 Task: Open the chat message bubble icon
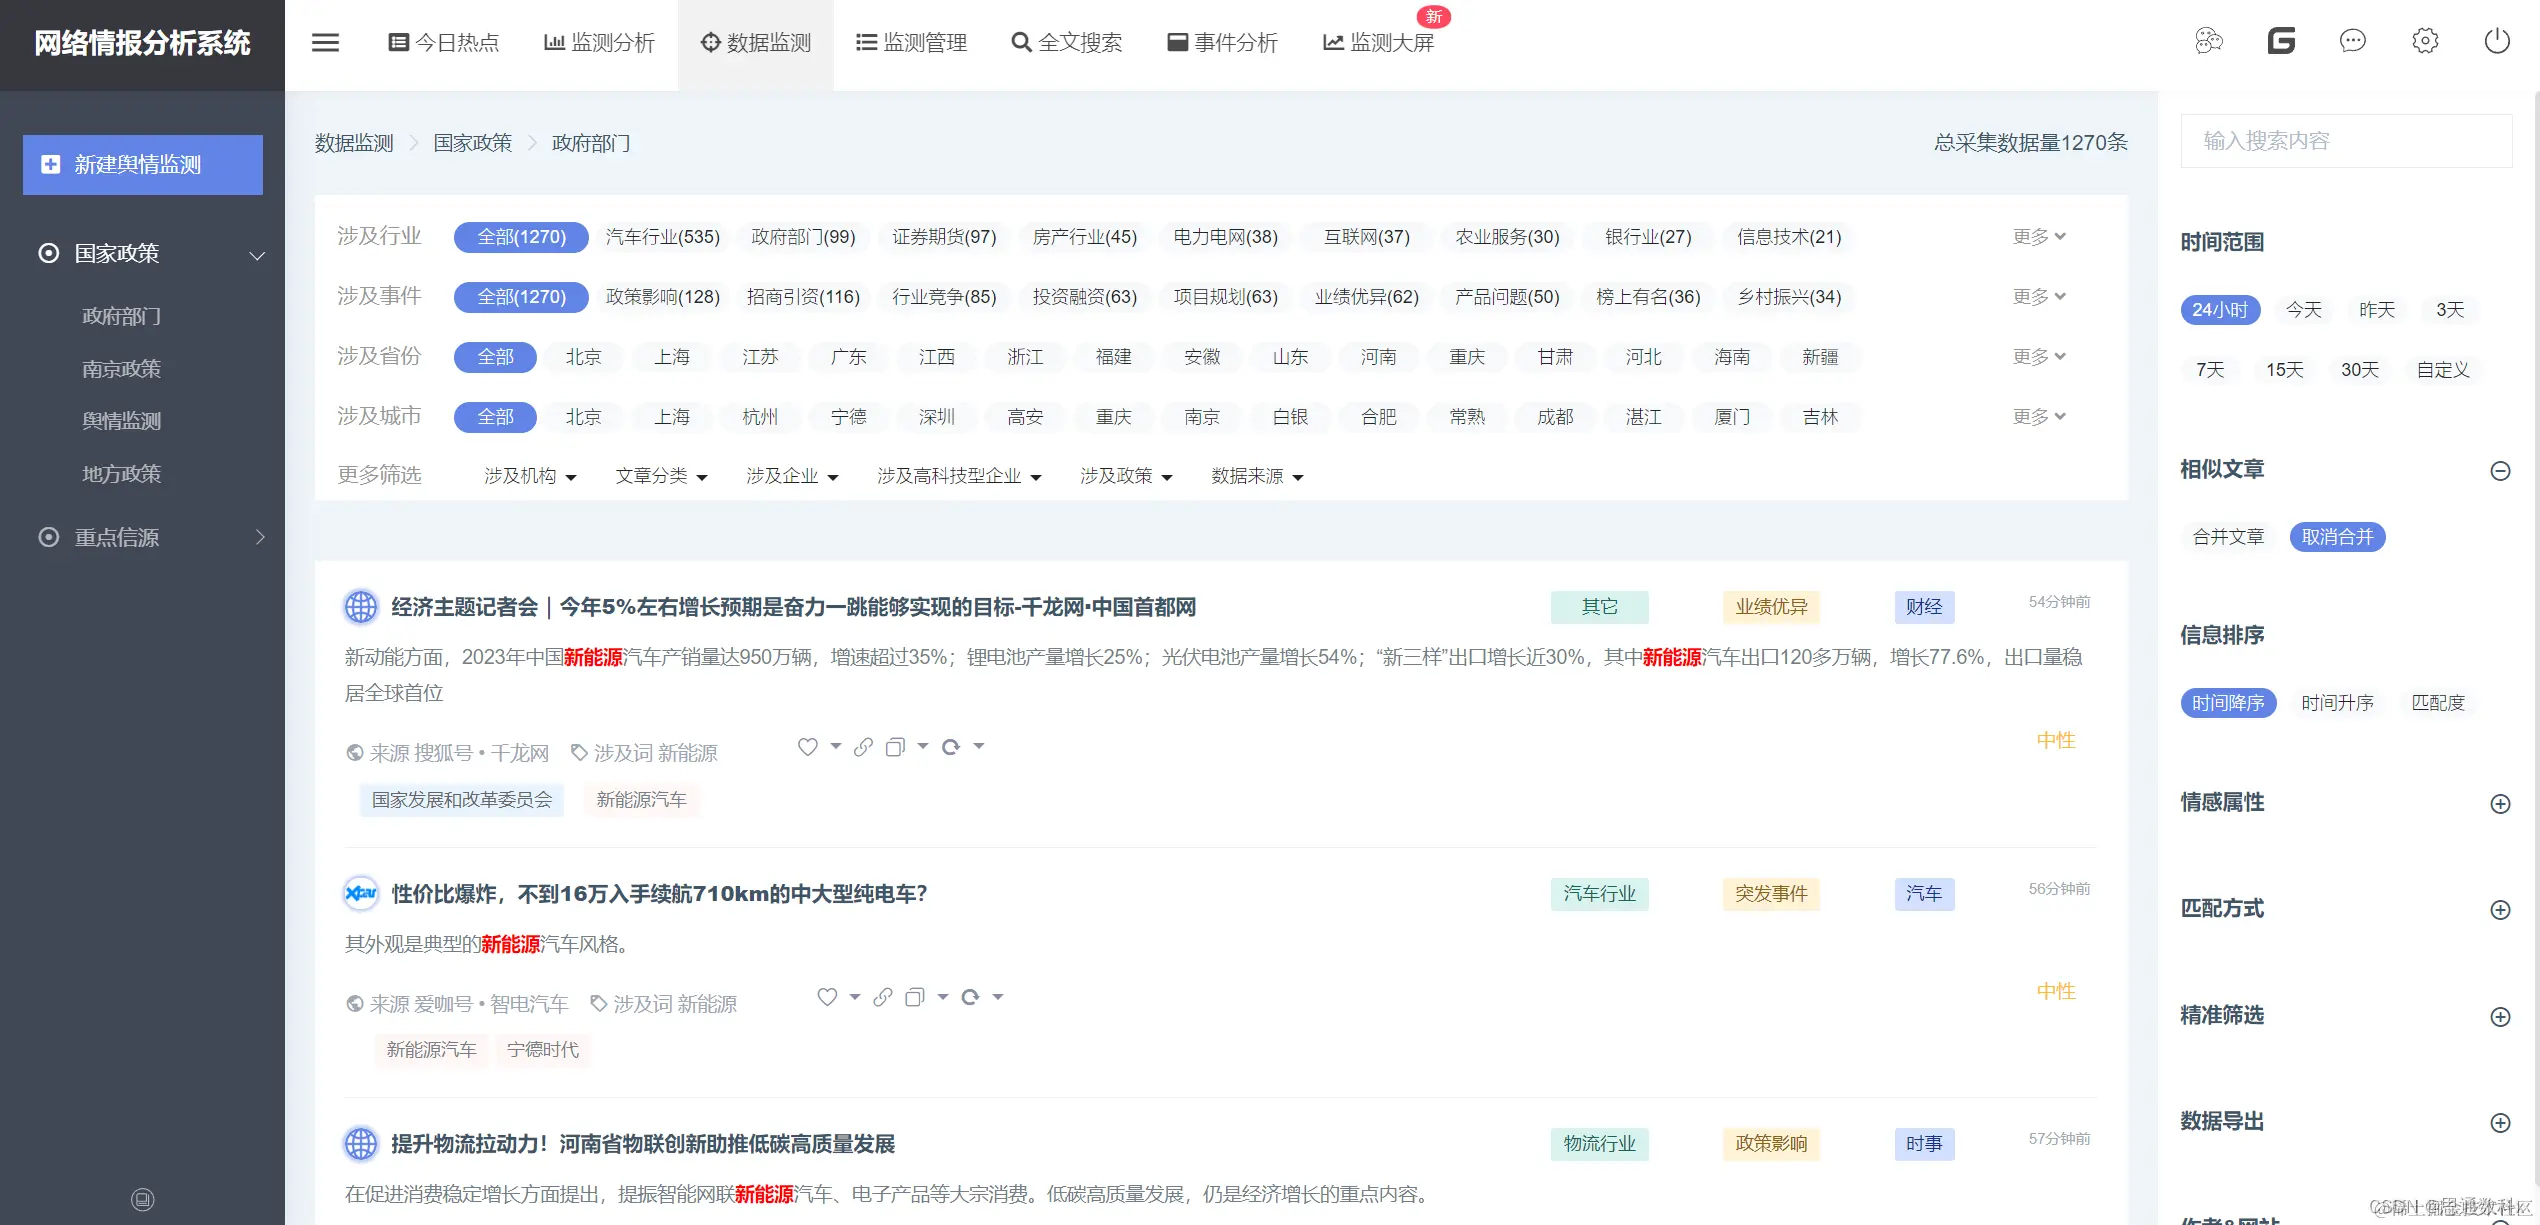tap(2352, 41)
